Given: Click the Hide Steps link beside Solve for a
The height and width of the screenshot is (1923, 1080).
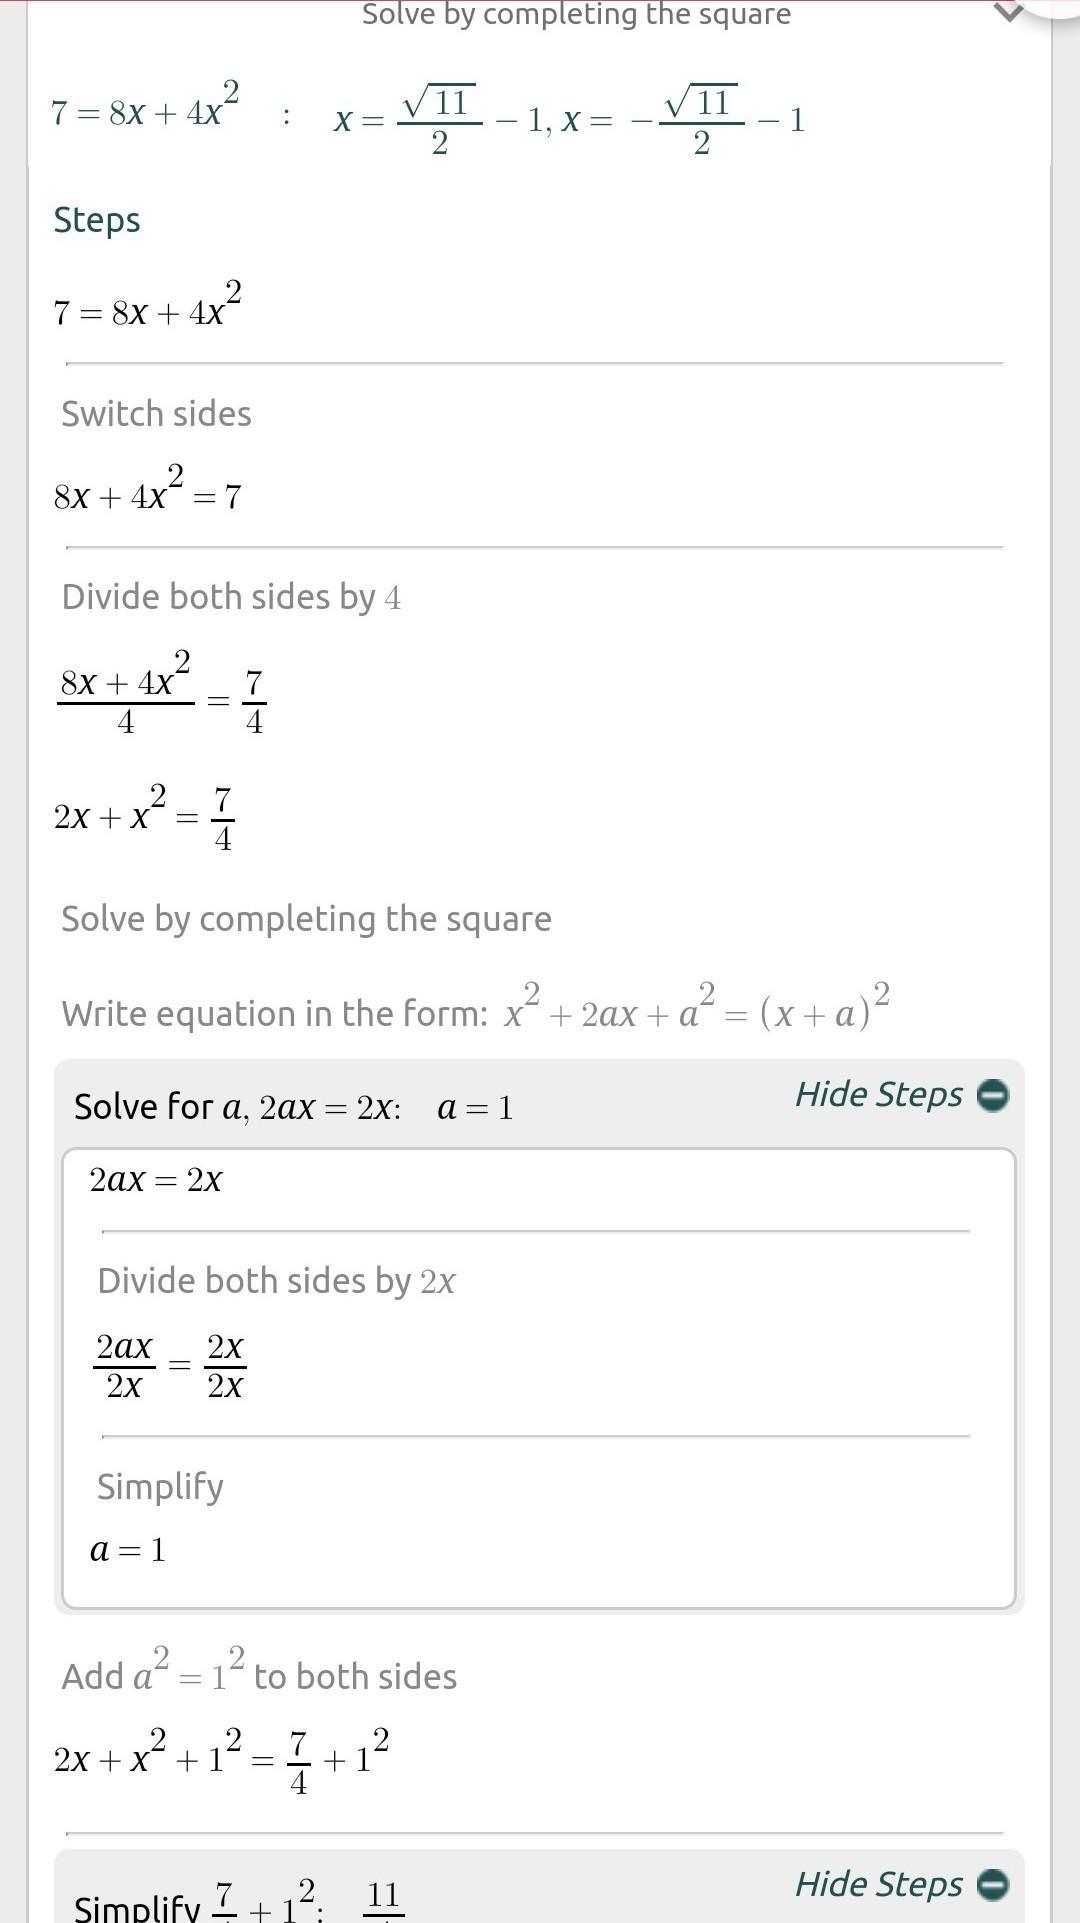Looking at the screenshot, I should click(878, 1095).
